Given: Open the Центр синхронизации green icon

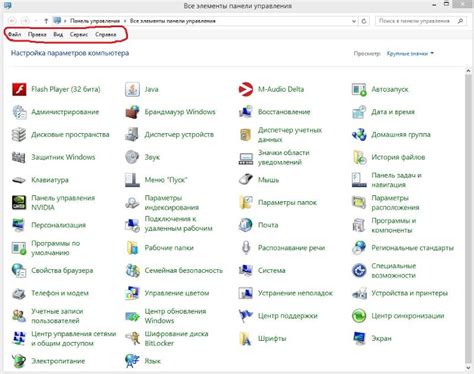Looking at the screenshot, I should click(x=359, y=316).
